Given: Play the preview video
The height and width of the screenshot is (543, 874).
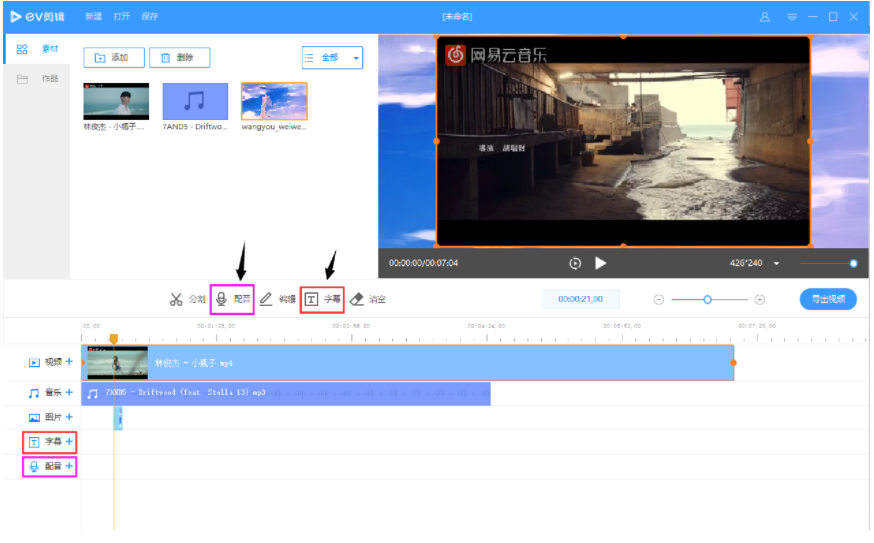Looking at the screenshot, I should pyautogui.click(x=600, y=263).
